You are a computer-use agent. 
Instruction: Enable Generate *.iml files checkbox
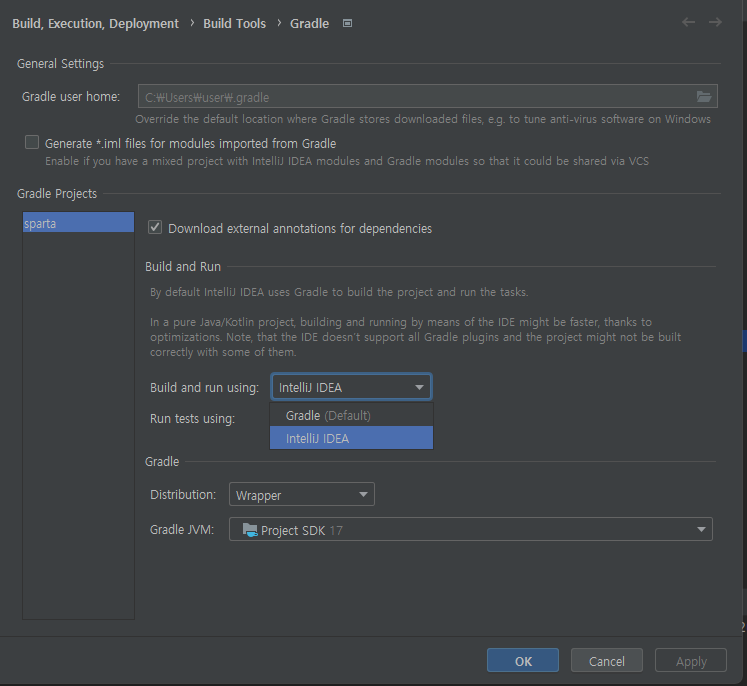coord(32,142)
